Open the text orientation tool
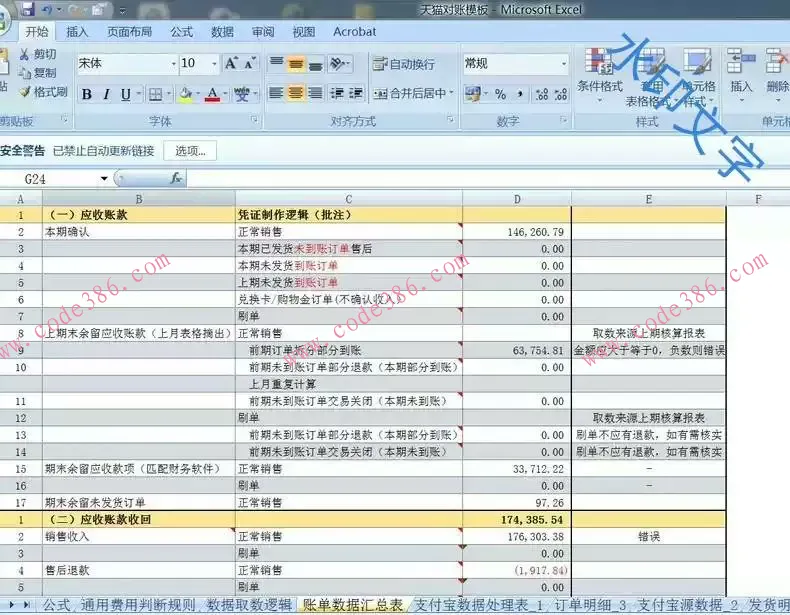The width and height of the screenshot is (790, 615). (339, 63)
